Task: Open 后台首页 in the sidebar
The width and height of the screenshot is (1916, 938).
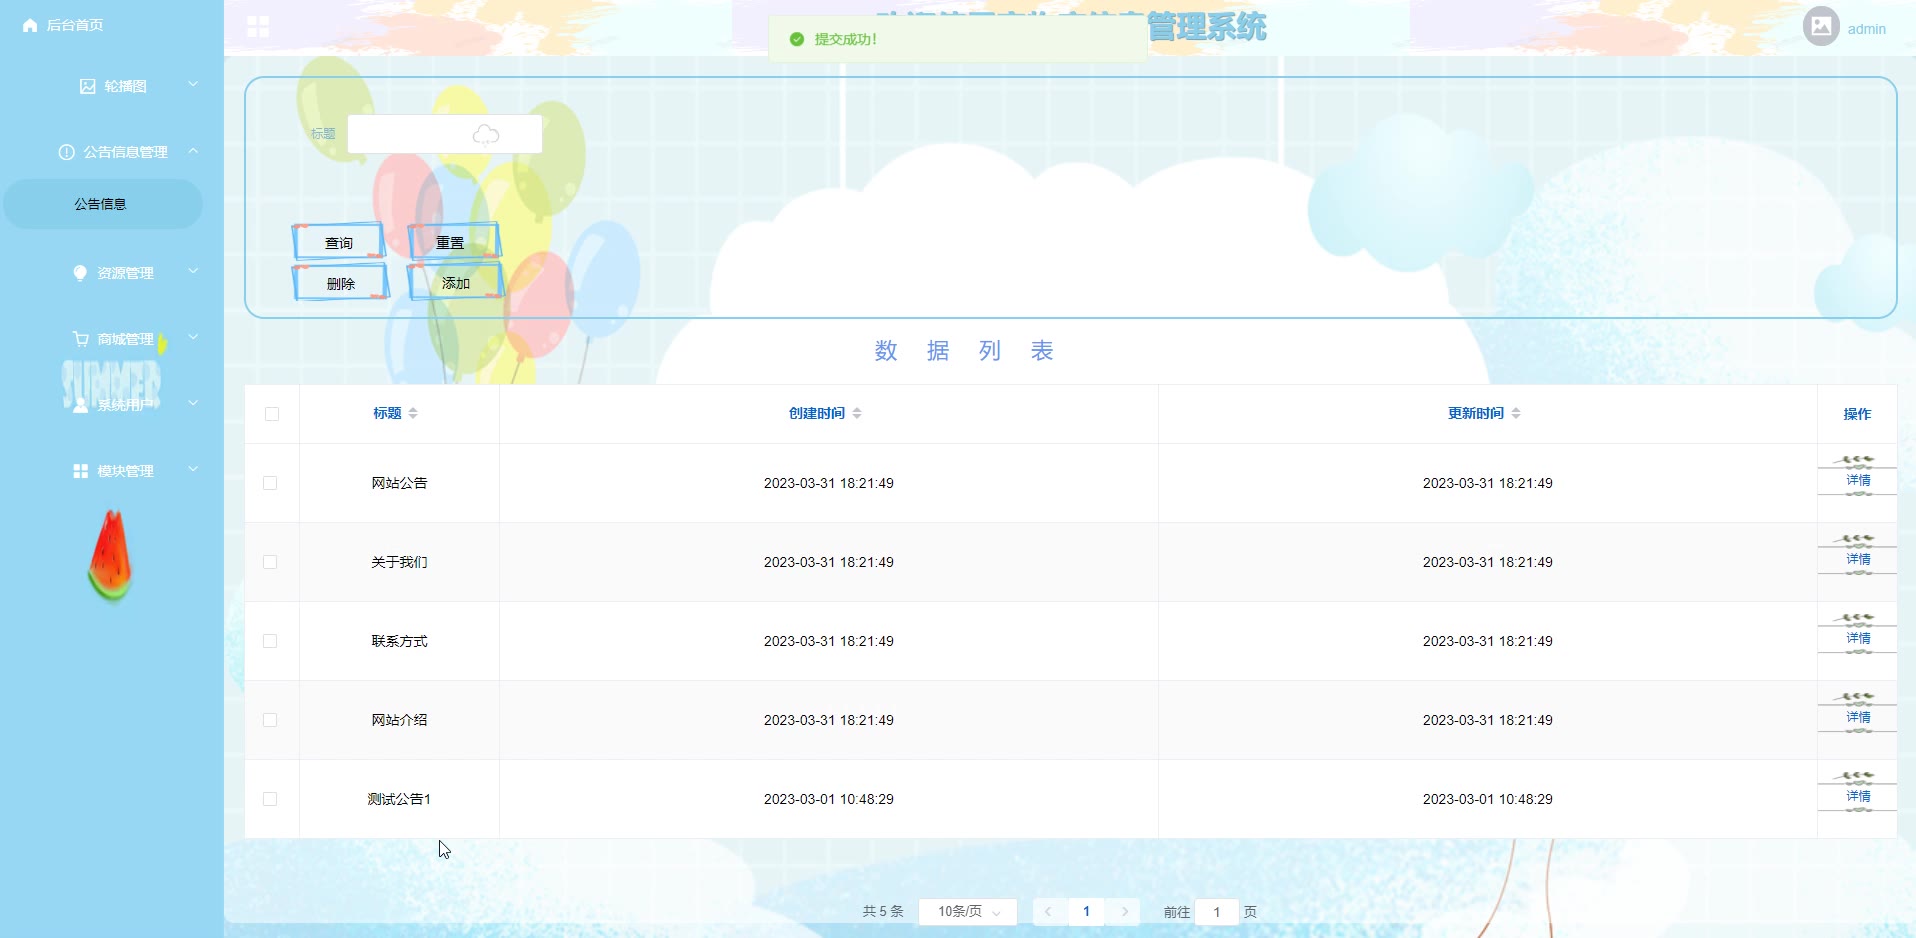Action: click(75, 25)
